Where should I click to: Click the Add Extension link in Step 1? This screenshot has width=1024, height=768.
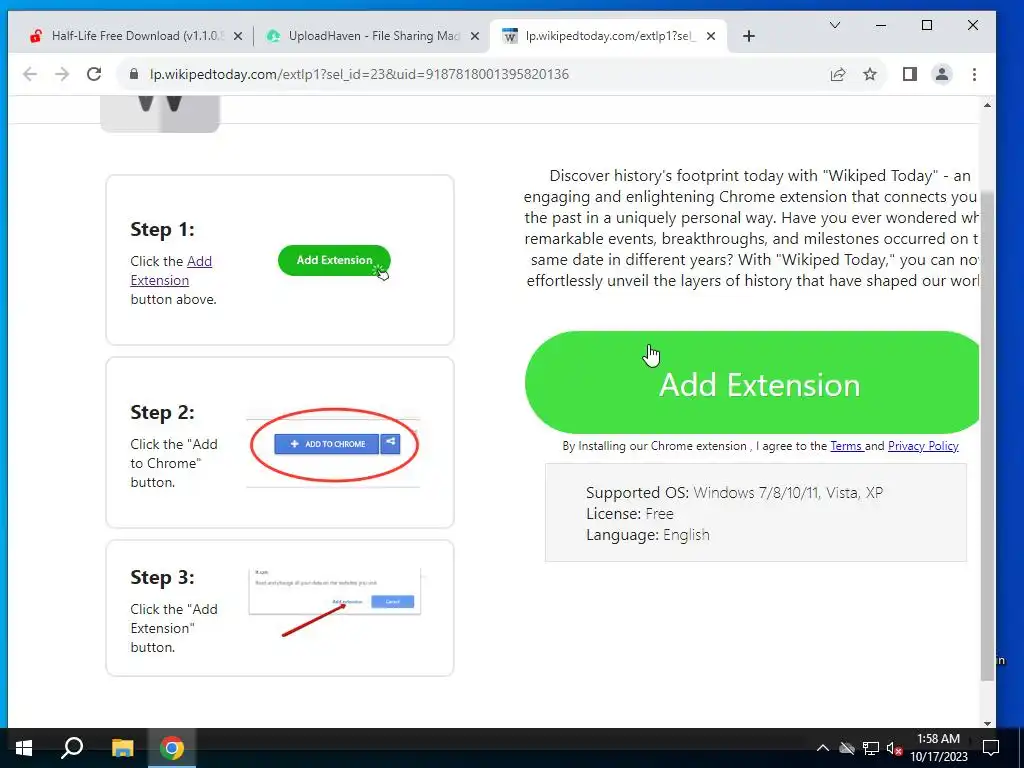tap(171, 270)
